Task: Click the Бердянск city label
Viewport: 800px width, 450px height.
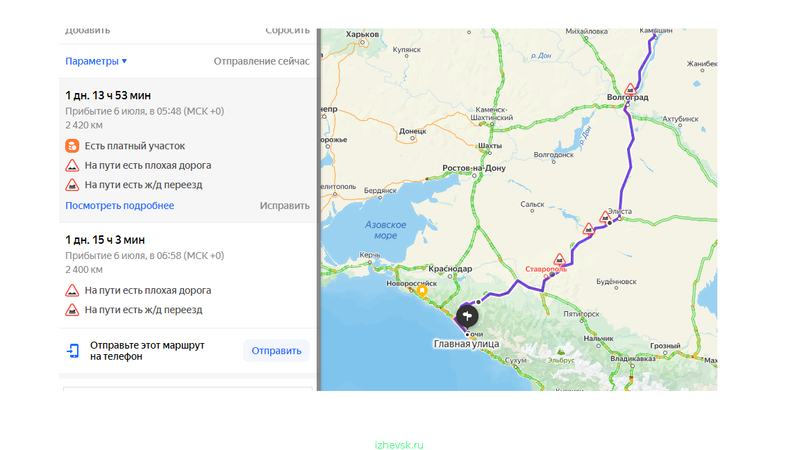Action: (380, 190)
